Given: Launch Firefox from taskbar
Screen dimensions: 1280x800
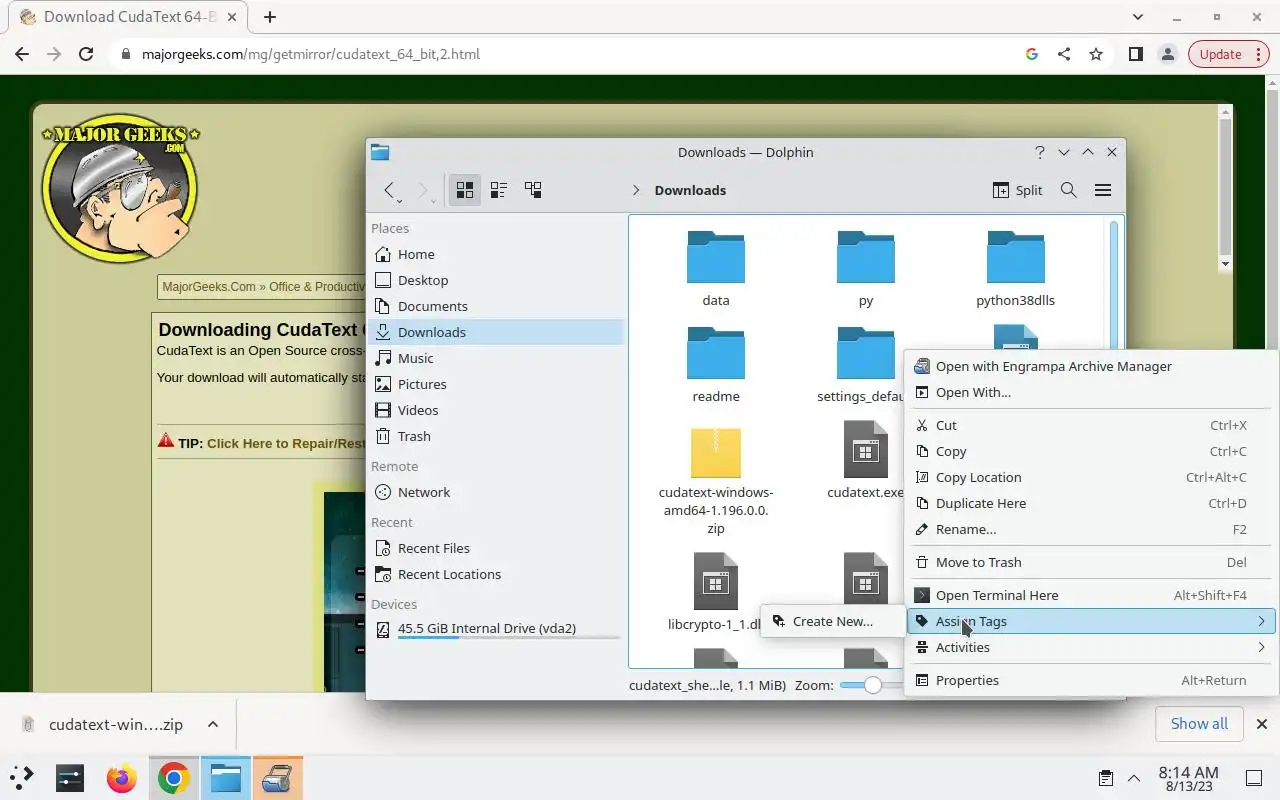Looking at the screenshot, I should click(122, 777).
